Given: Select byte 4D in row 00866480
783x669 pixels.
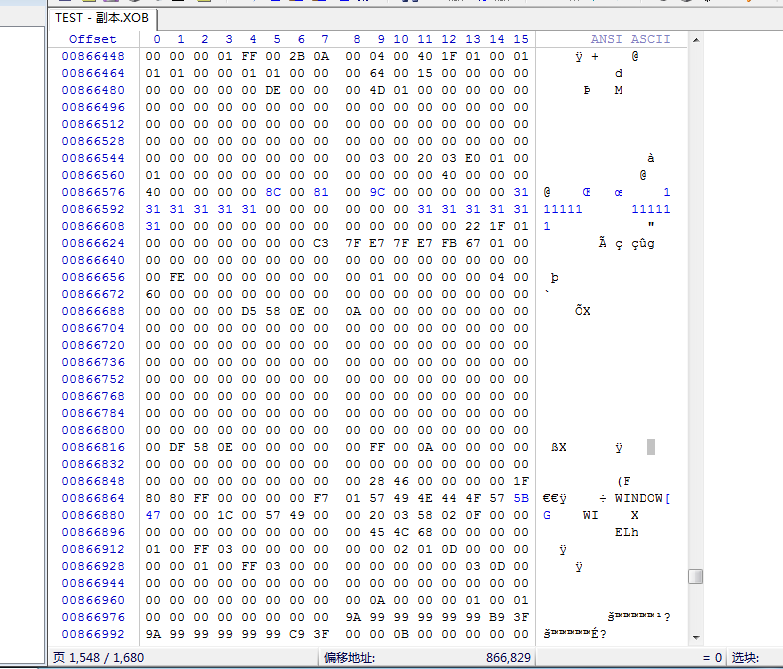Looking at the screenshot, I should click(x=376, y=90).
